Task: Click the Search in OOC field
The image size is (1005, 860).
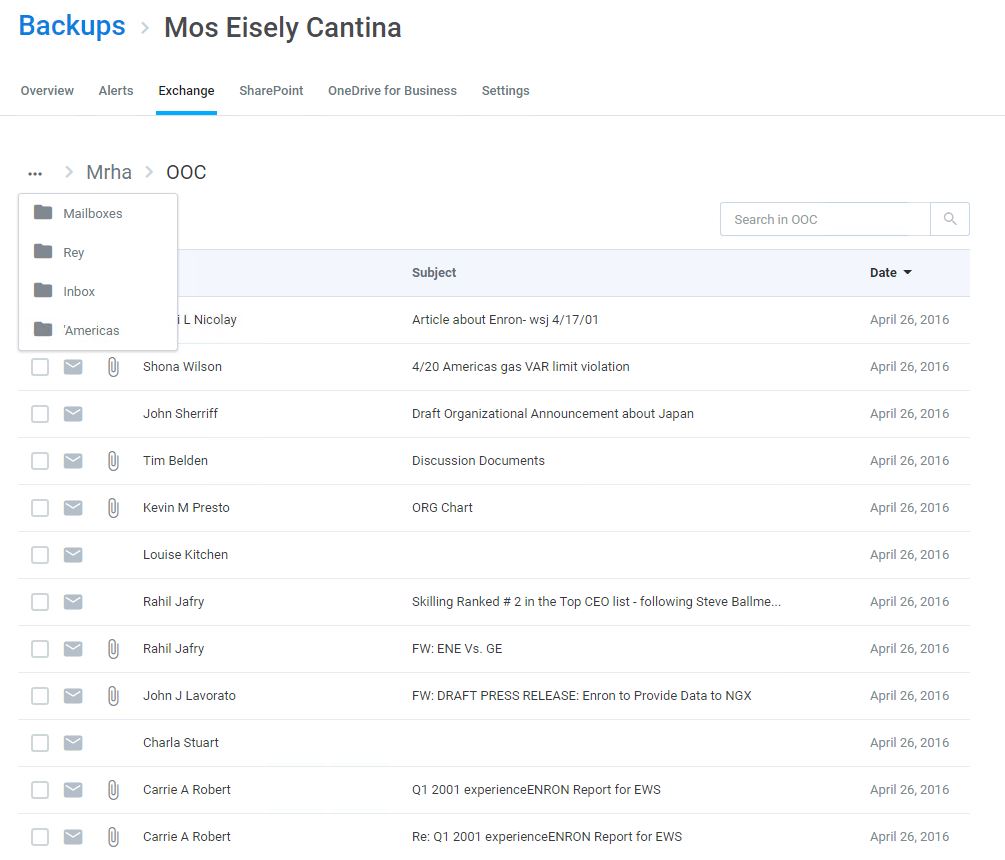Action: (825, 219)
